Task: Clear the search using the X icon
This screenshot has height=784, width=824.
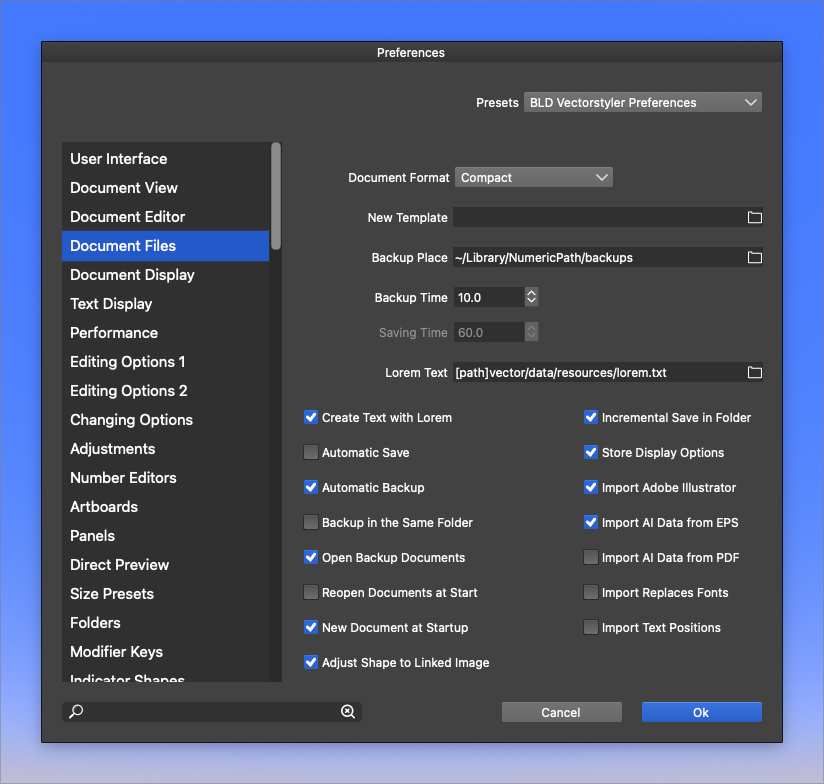Action: point(348,712)
